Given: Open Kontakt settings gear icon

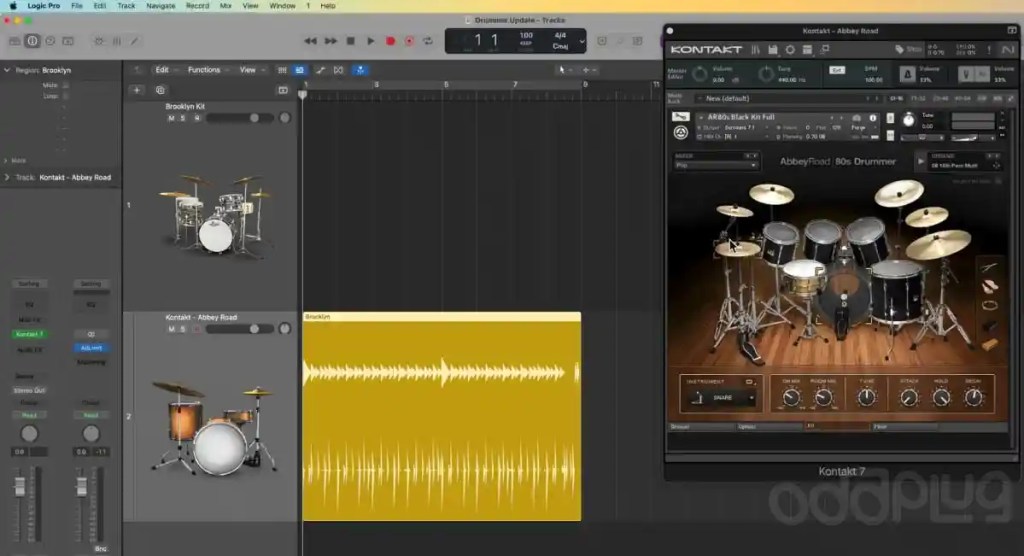Looking at the screenshot, I should click(790, 50).
